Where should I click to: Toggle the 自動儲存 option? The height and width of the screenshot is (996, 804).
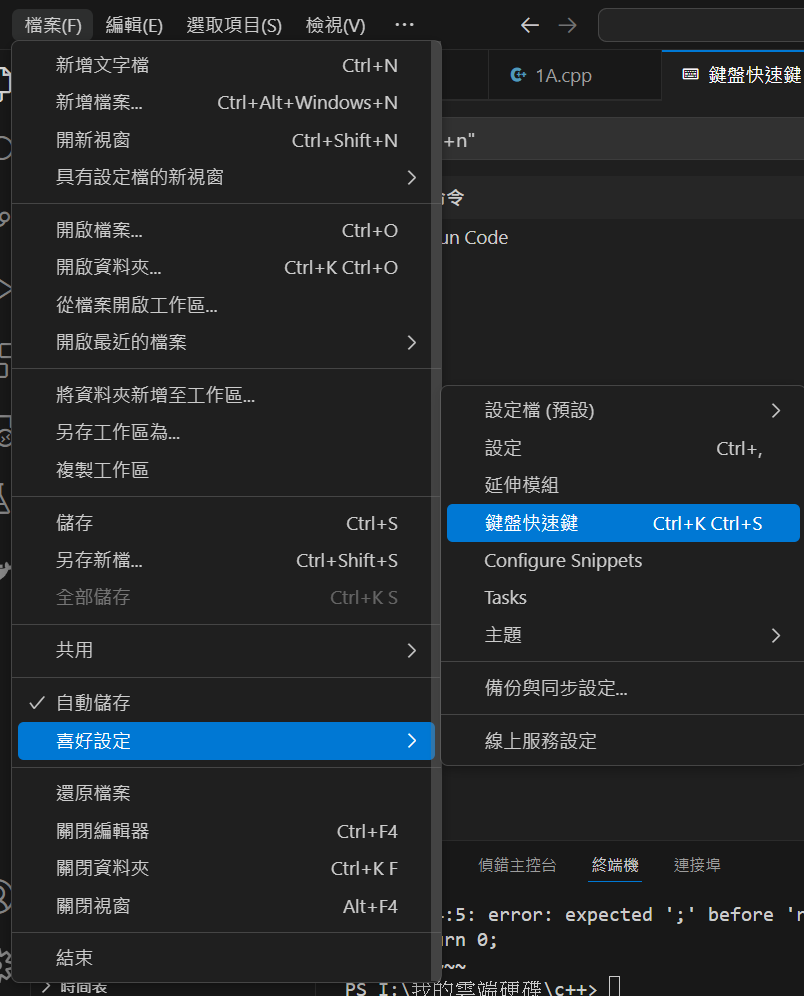click(226, 703)
